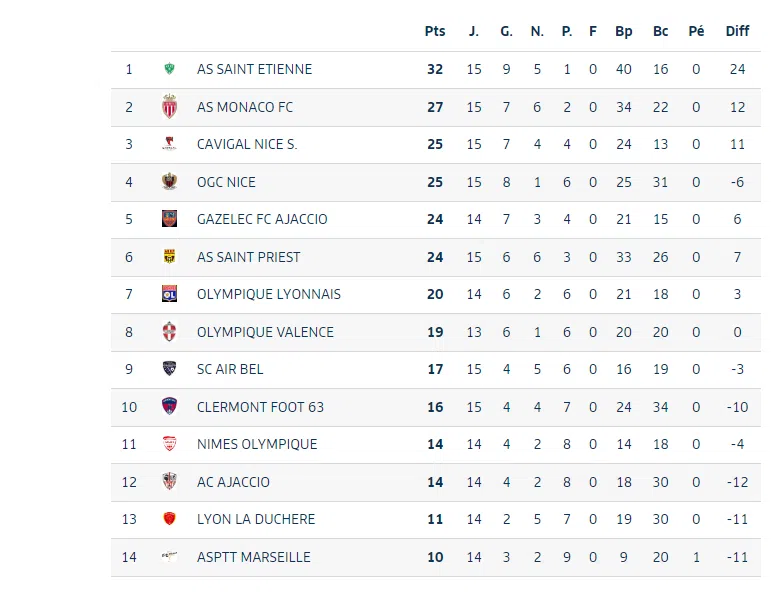Viewport: 776px width, 593px height.
Task: Click the AC Ajaccio club crest
Action: 169,482
